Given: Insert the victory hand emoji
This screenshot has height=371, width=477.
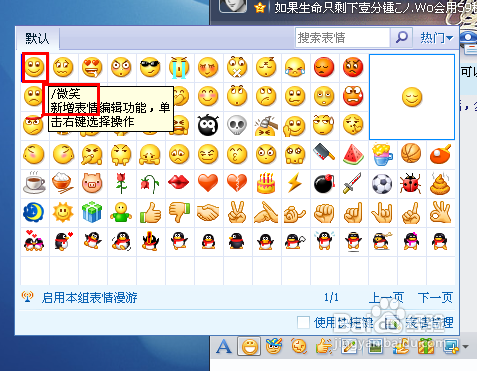Looking at the screenshot, I should (x=237, y=212).
